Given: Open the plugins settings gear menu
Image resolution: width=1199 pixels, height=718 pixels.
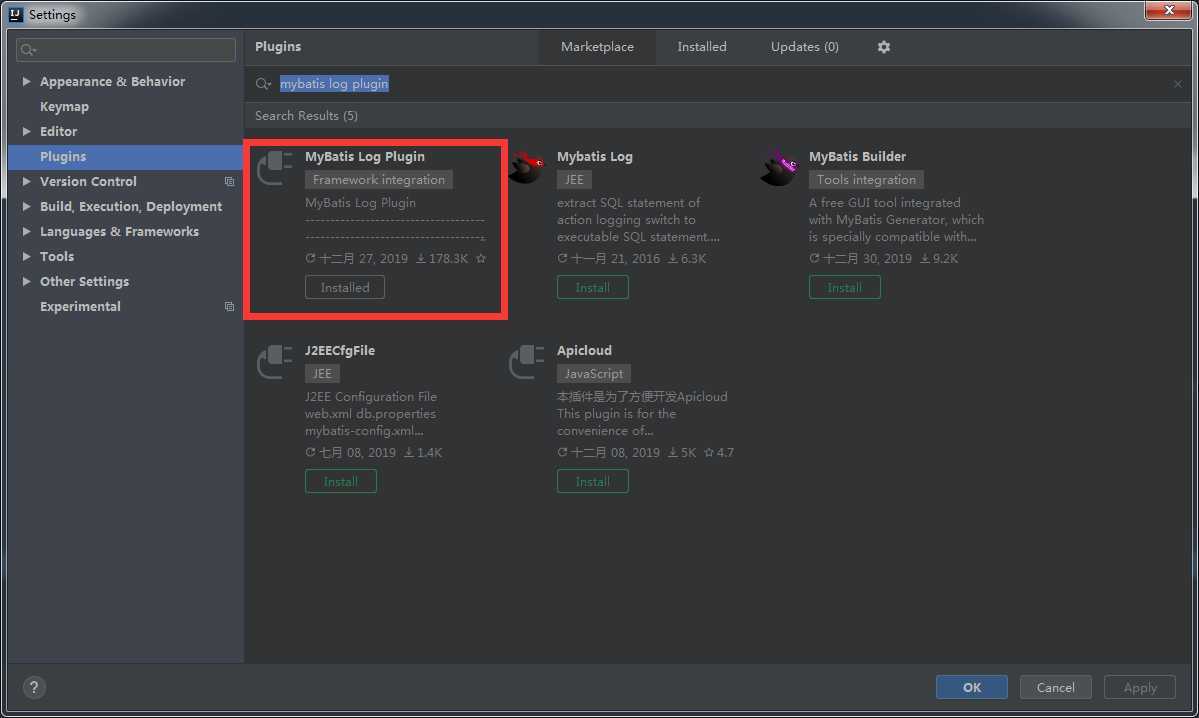Looking at the screenshot, I should point(883,47).
